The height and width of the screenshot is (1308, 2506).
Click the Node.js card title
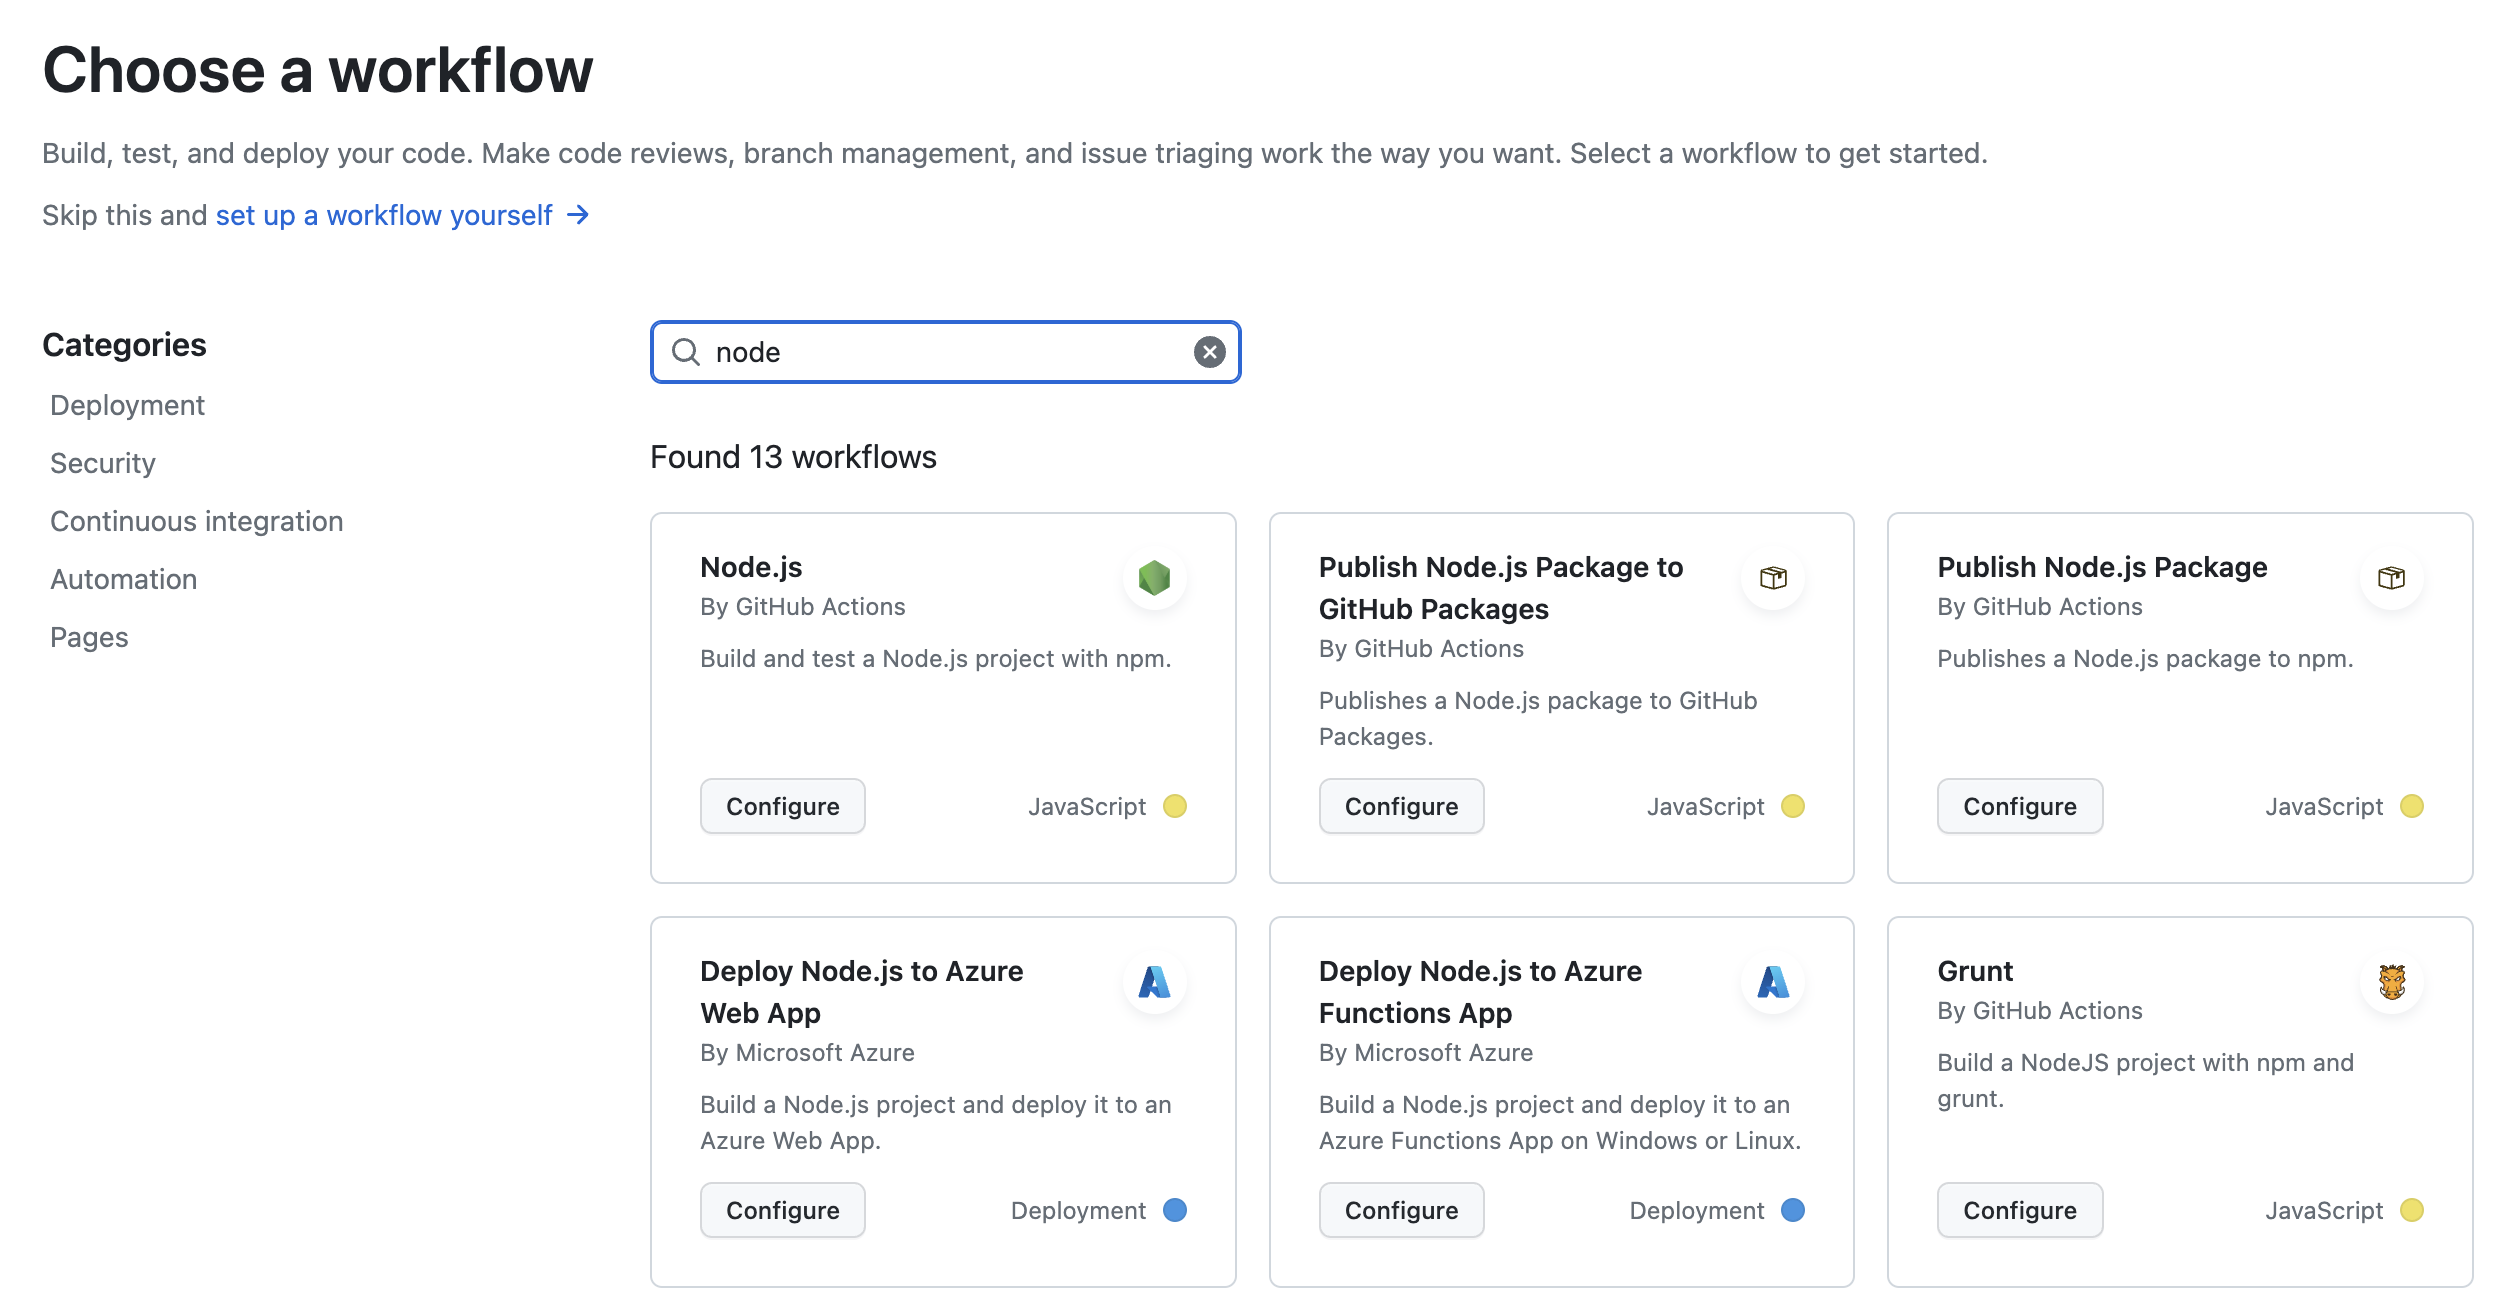tap(751, 567)
